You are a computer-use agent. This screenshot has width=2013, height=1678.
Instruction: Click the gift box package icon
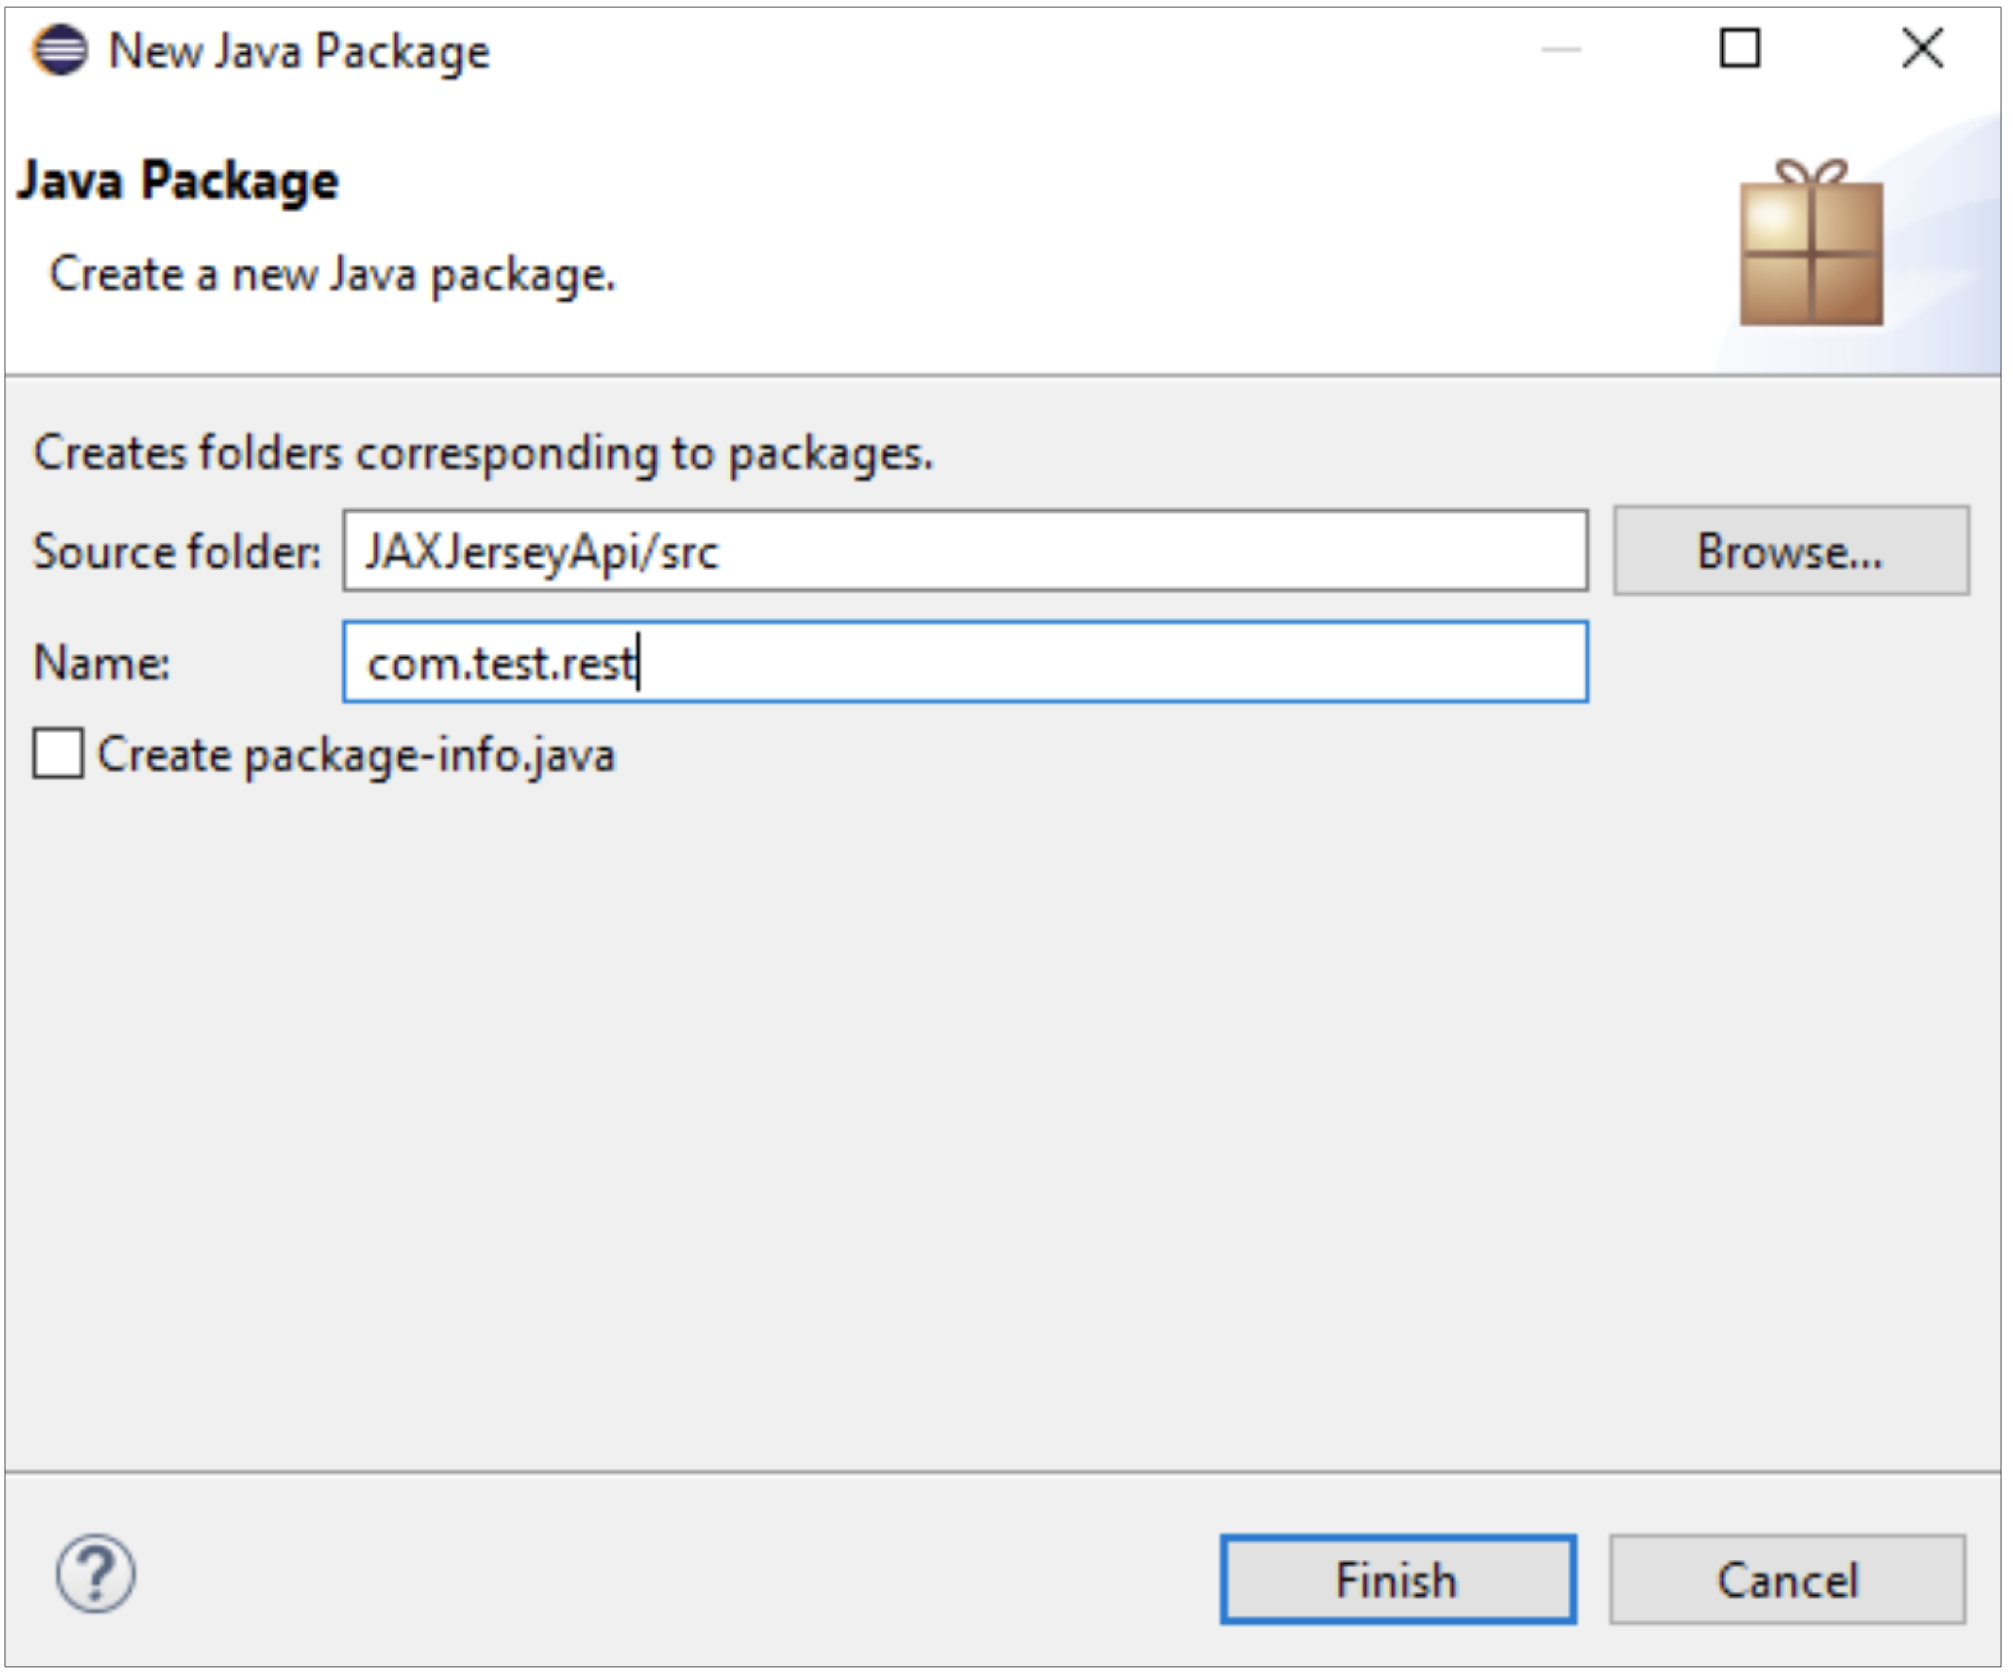coord(1810,245)
